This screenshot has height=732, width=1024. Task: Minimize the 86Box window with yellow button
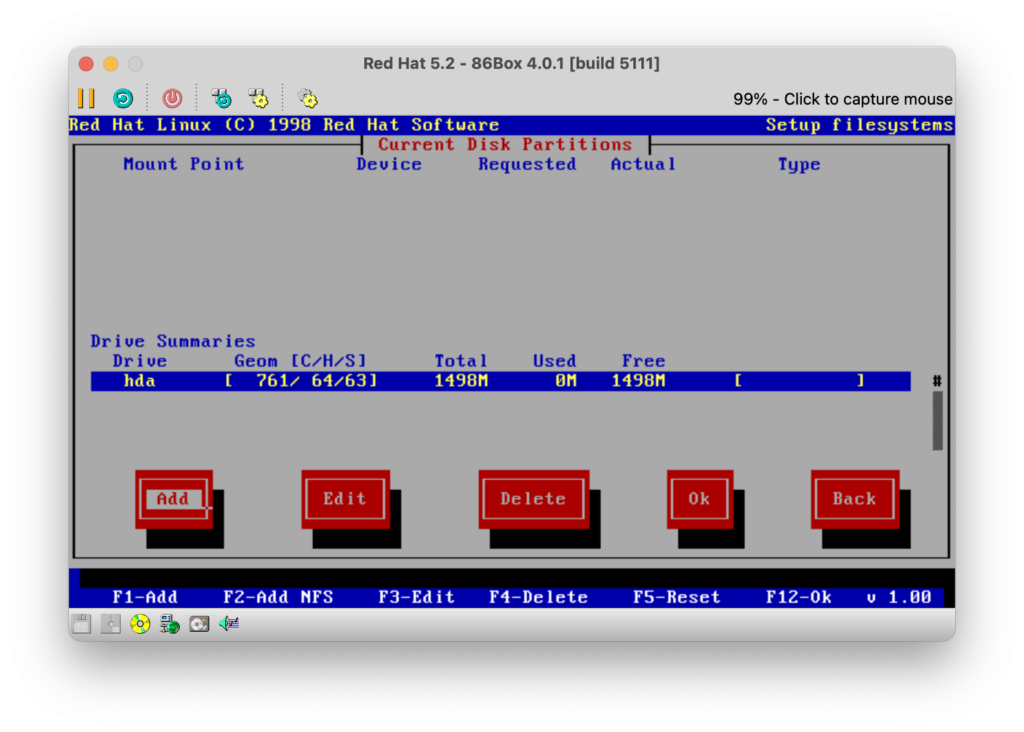pos(111,63)
